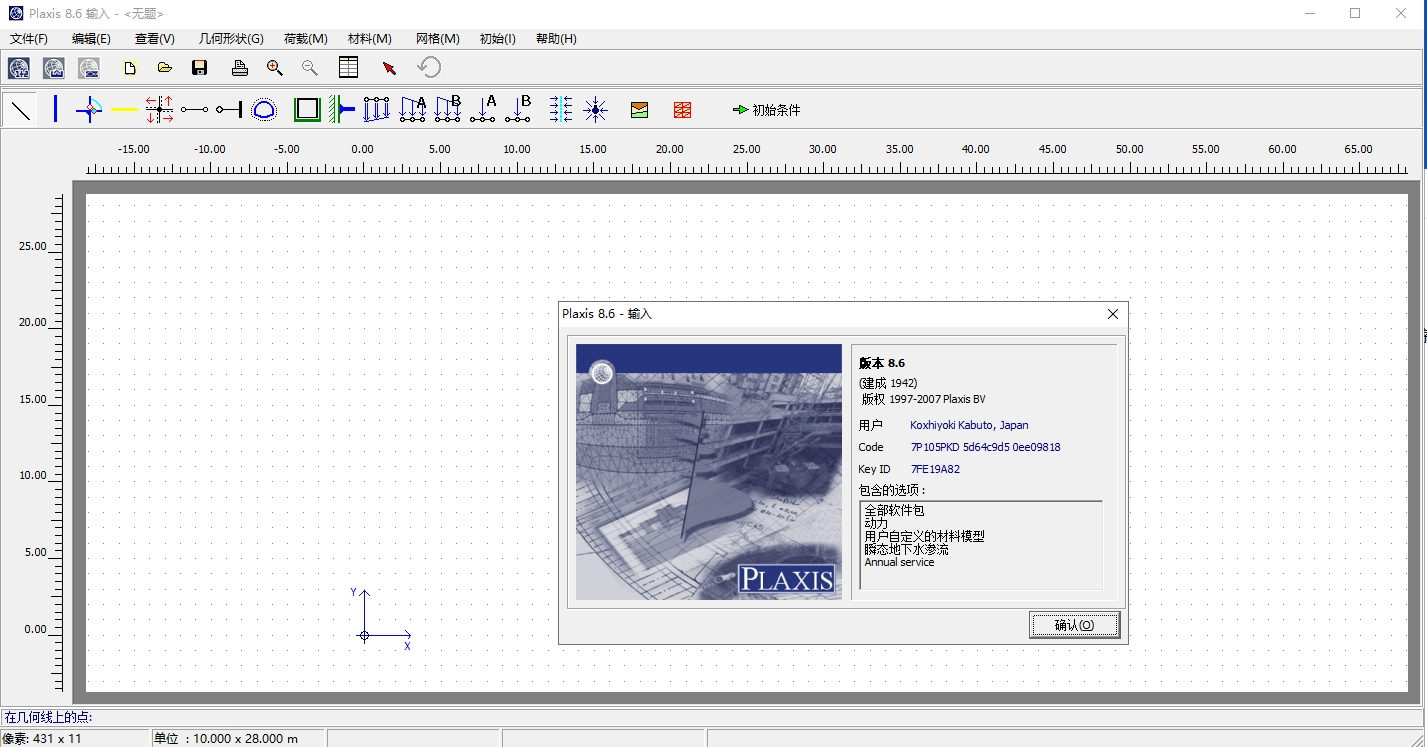Close the Plaxis 8.6 - 输入 dialog

(1113, 314)
